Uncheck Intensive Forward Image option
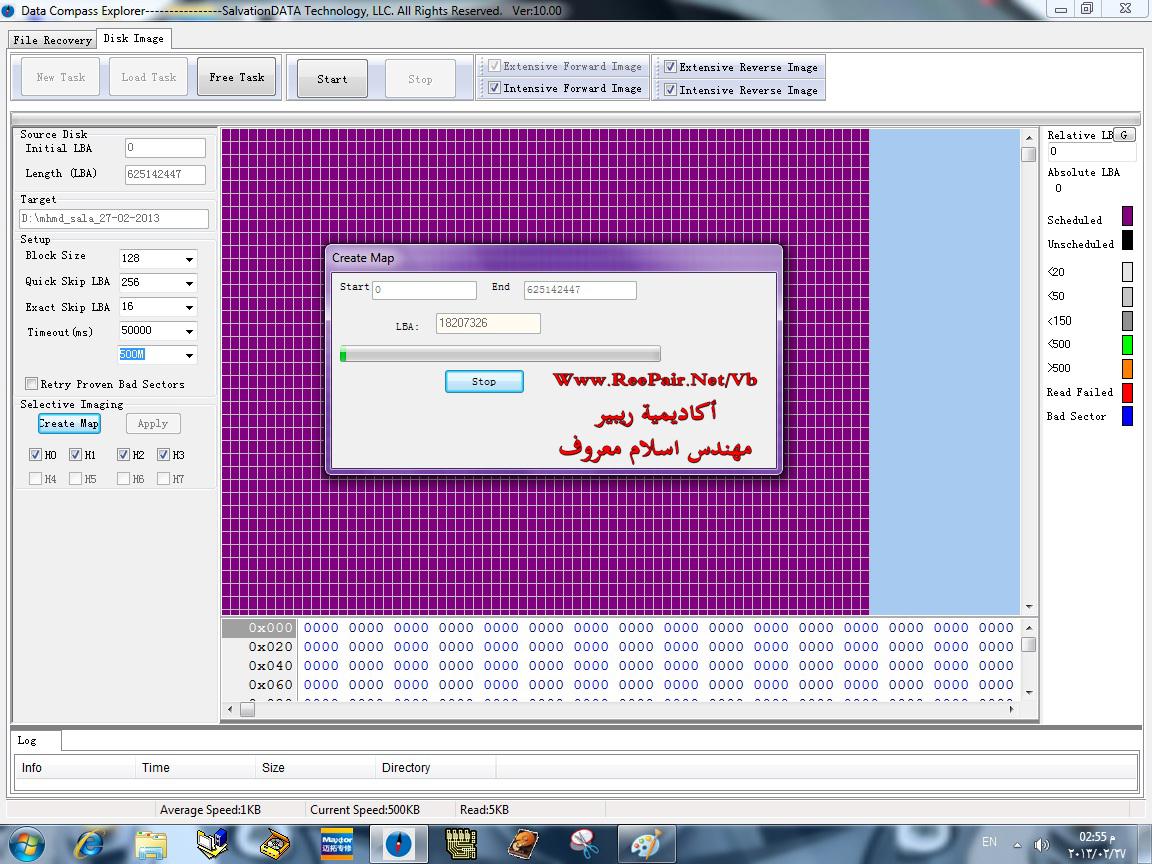Screen dimensions: 1152x864 tap(494, 88)
